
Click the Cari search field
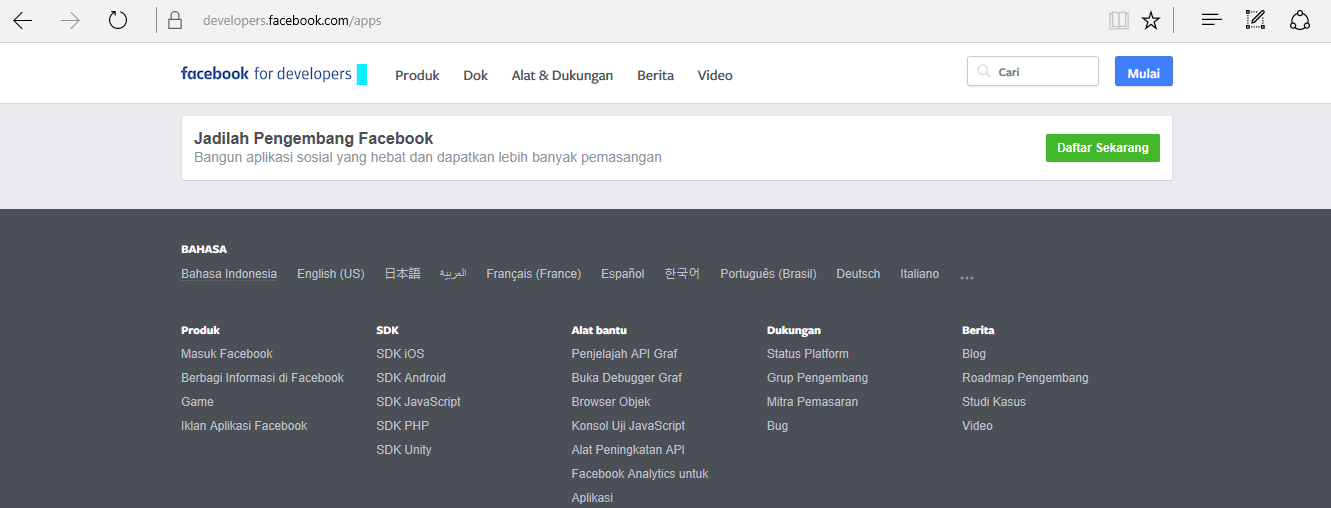point(1033,71)
